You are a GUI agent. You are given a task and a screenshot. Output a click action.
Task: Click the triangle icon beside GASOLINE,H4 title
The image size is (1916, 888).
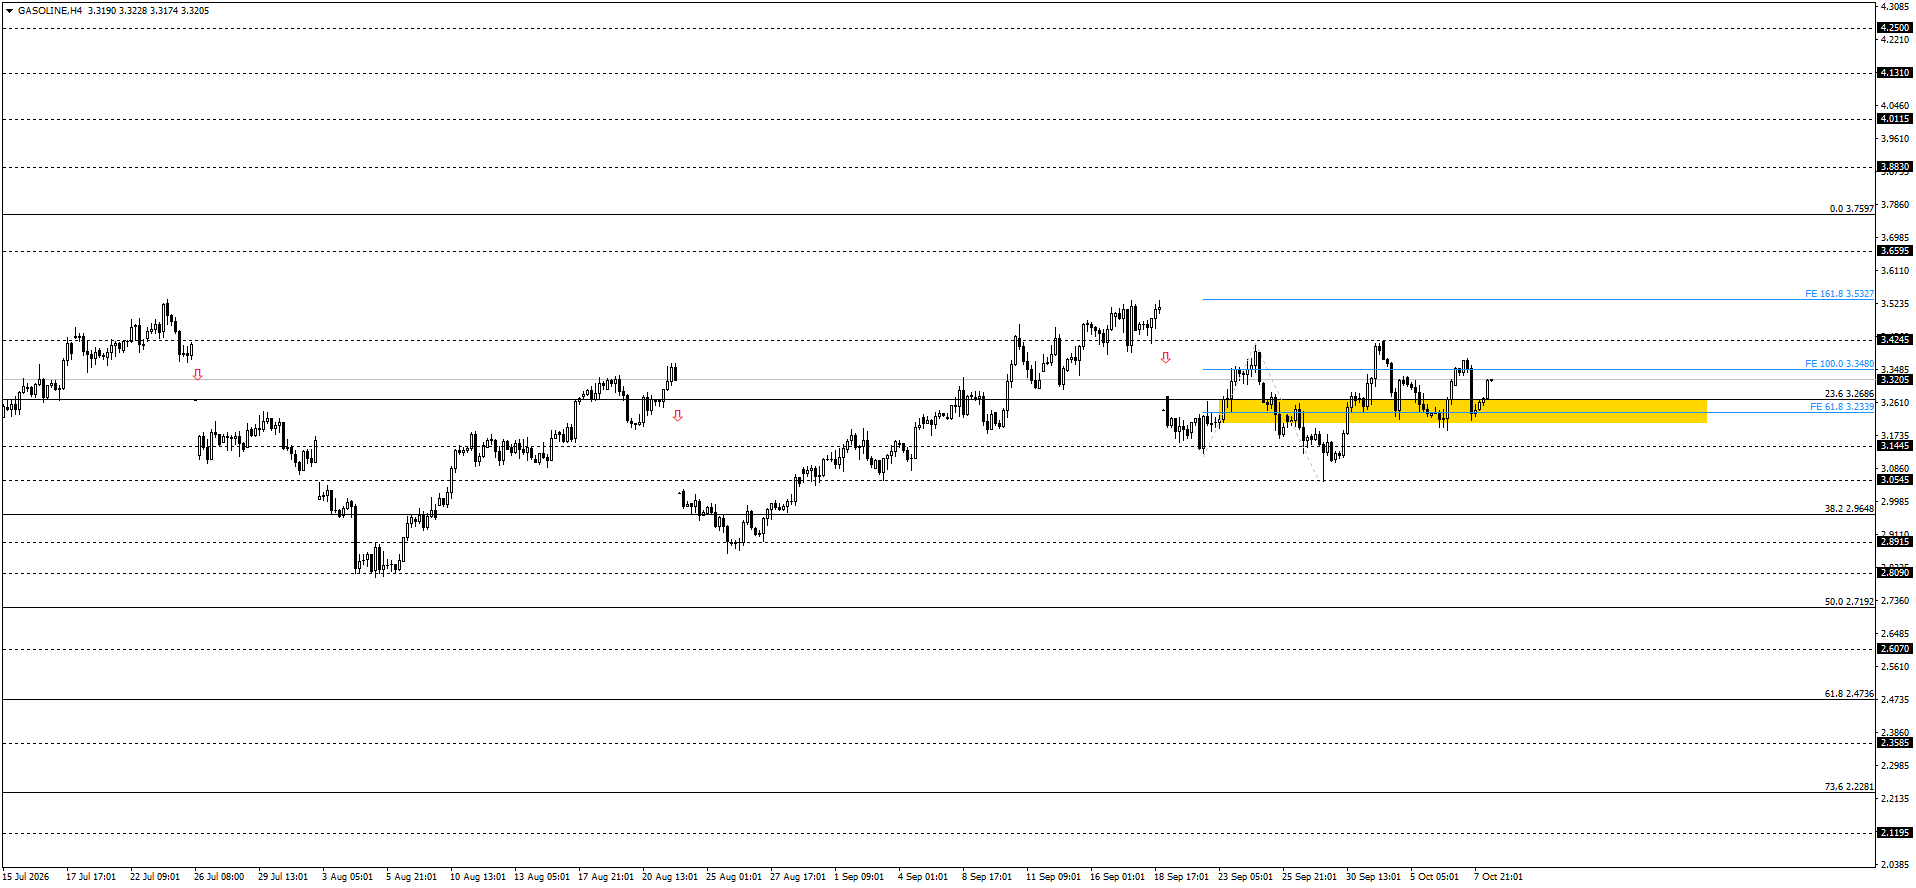click(10, 11)
